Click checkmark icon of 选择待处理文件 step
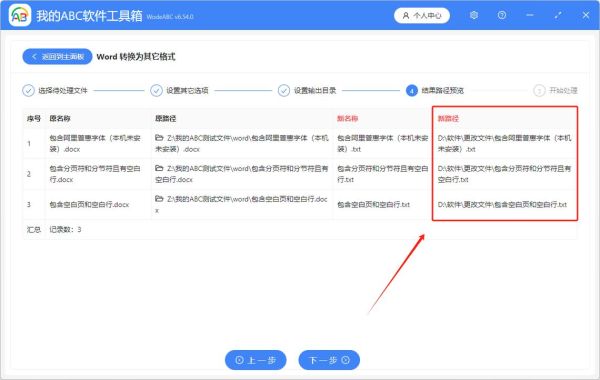This screenshot has width=600, height=380. (28, 91)
